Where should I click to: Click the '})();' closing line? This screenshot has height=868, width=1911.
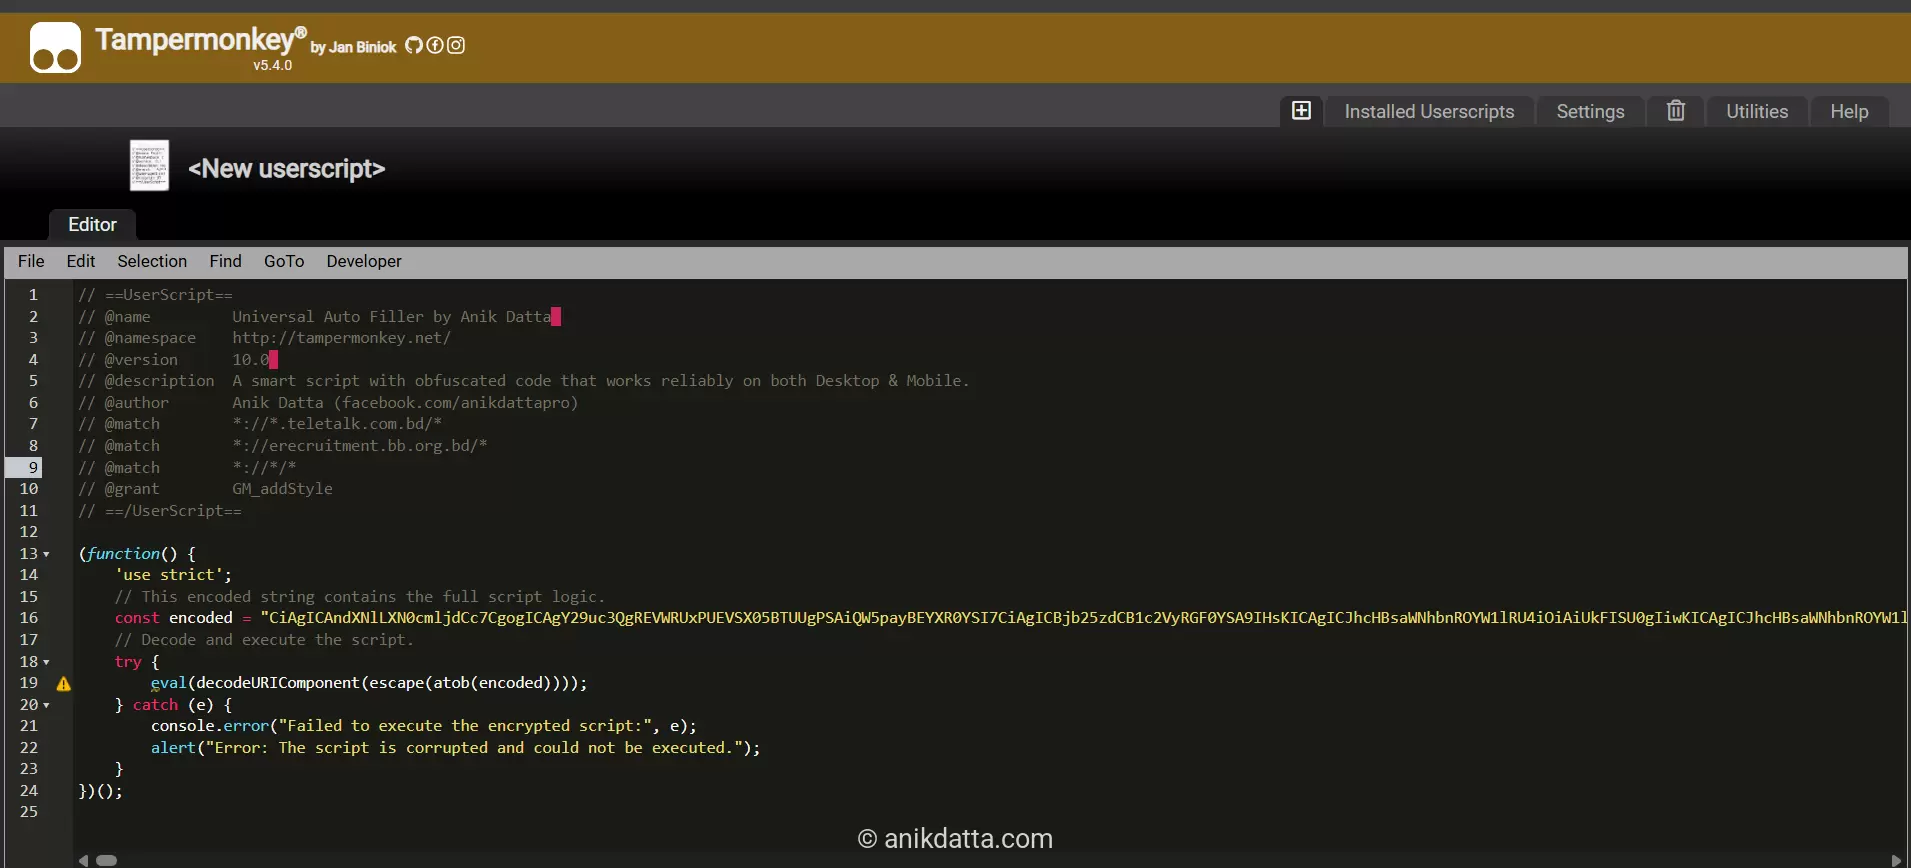point(100,791)
